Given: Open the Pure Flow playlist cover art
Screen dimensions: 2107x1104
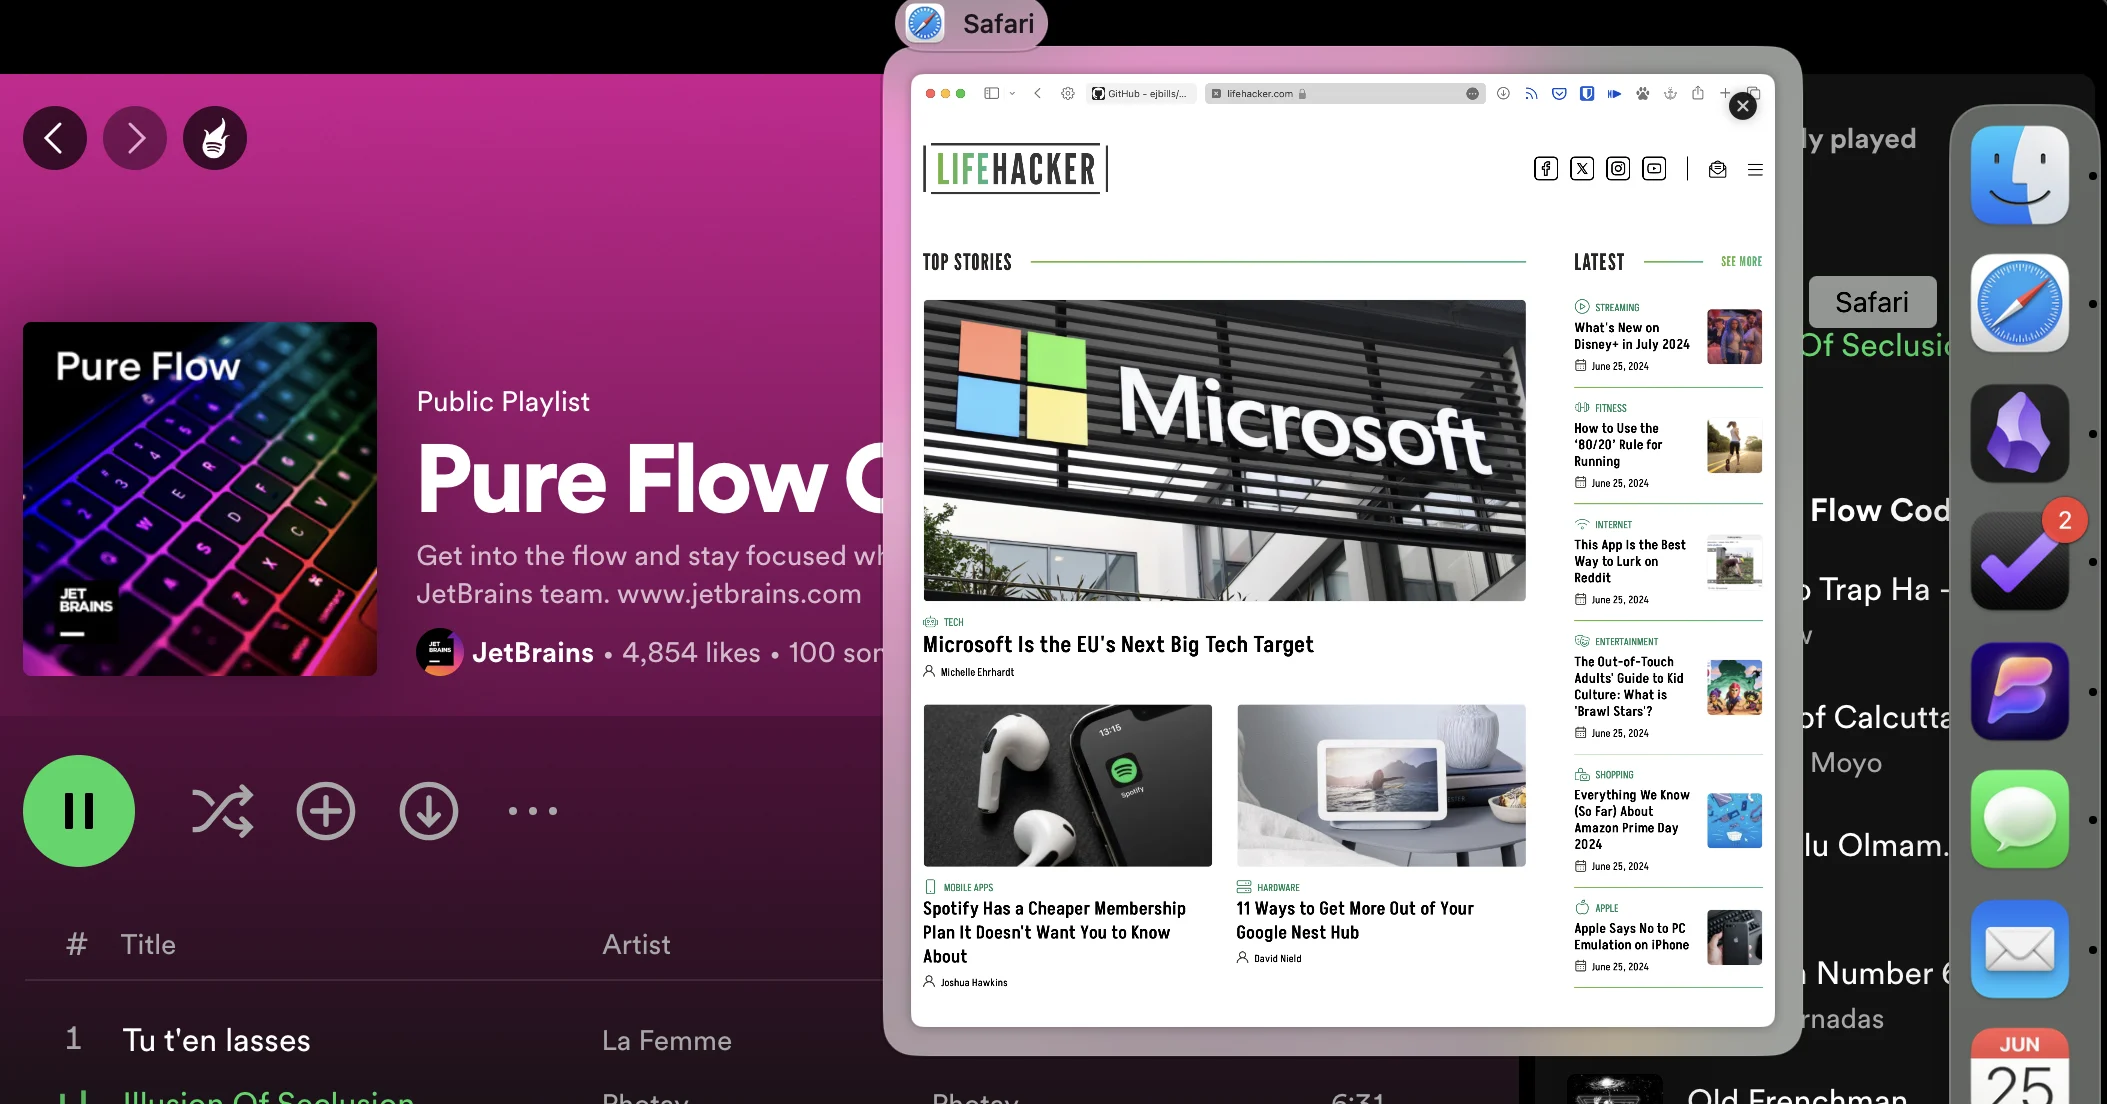Looking at the screenshot, I should click(200, 499).
